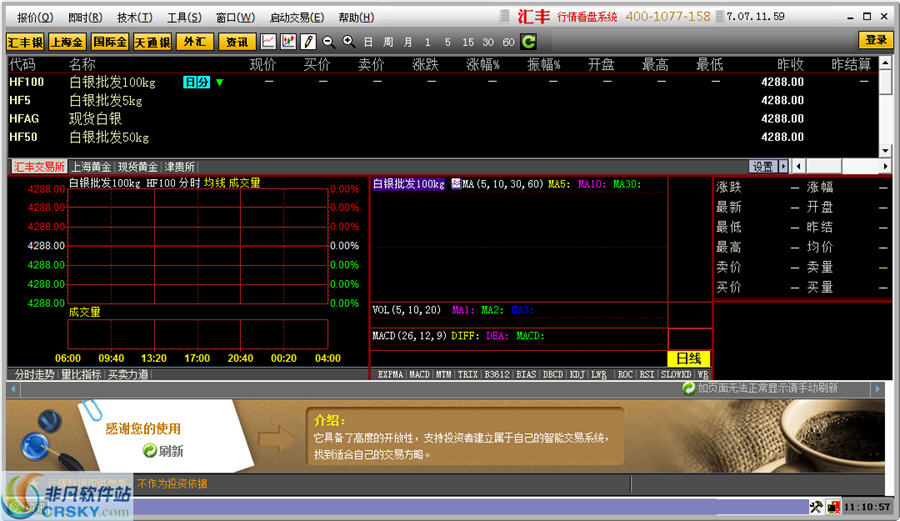900x521 pixels.
Task: Click the 登录 login button
Action: pyautogui.click(x=876, y=40)
